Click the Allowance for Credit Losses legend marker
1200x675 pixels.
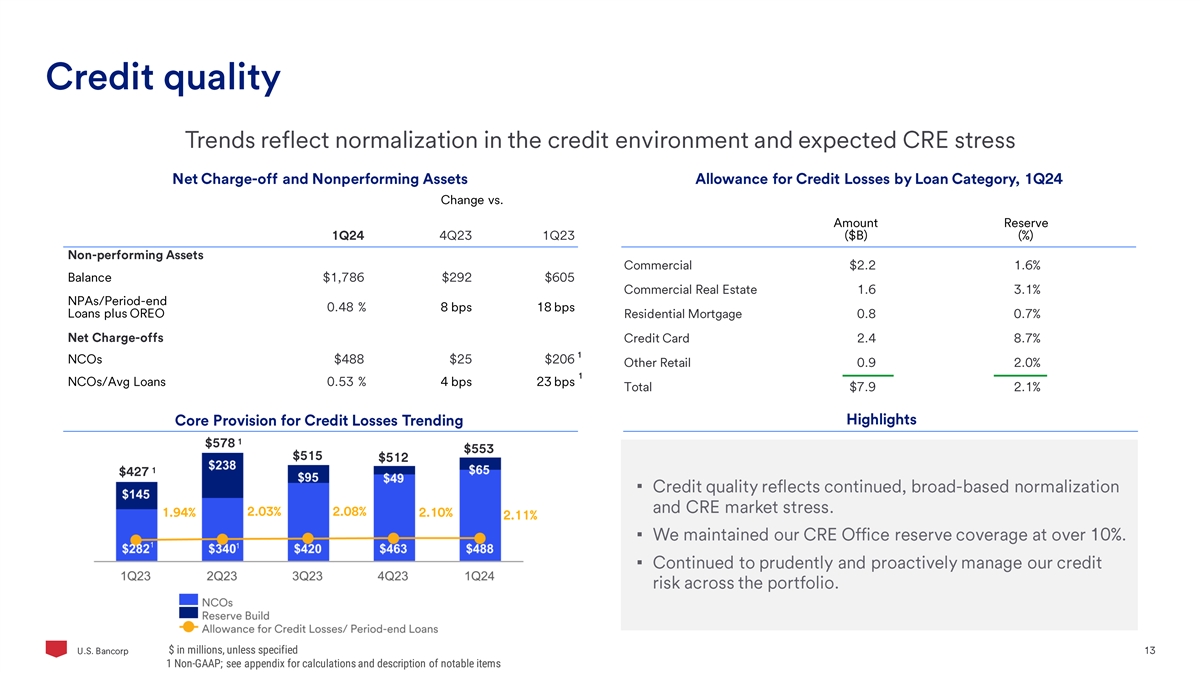coord(189,629)
